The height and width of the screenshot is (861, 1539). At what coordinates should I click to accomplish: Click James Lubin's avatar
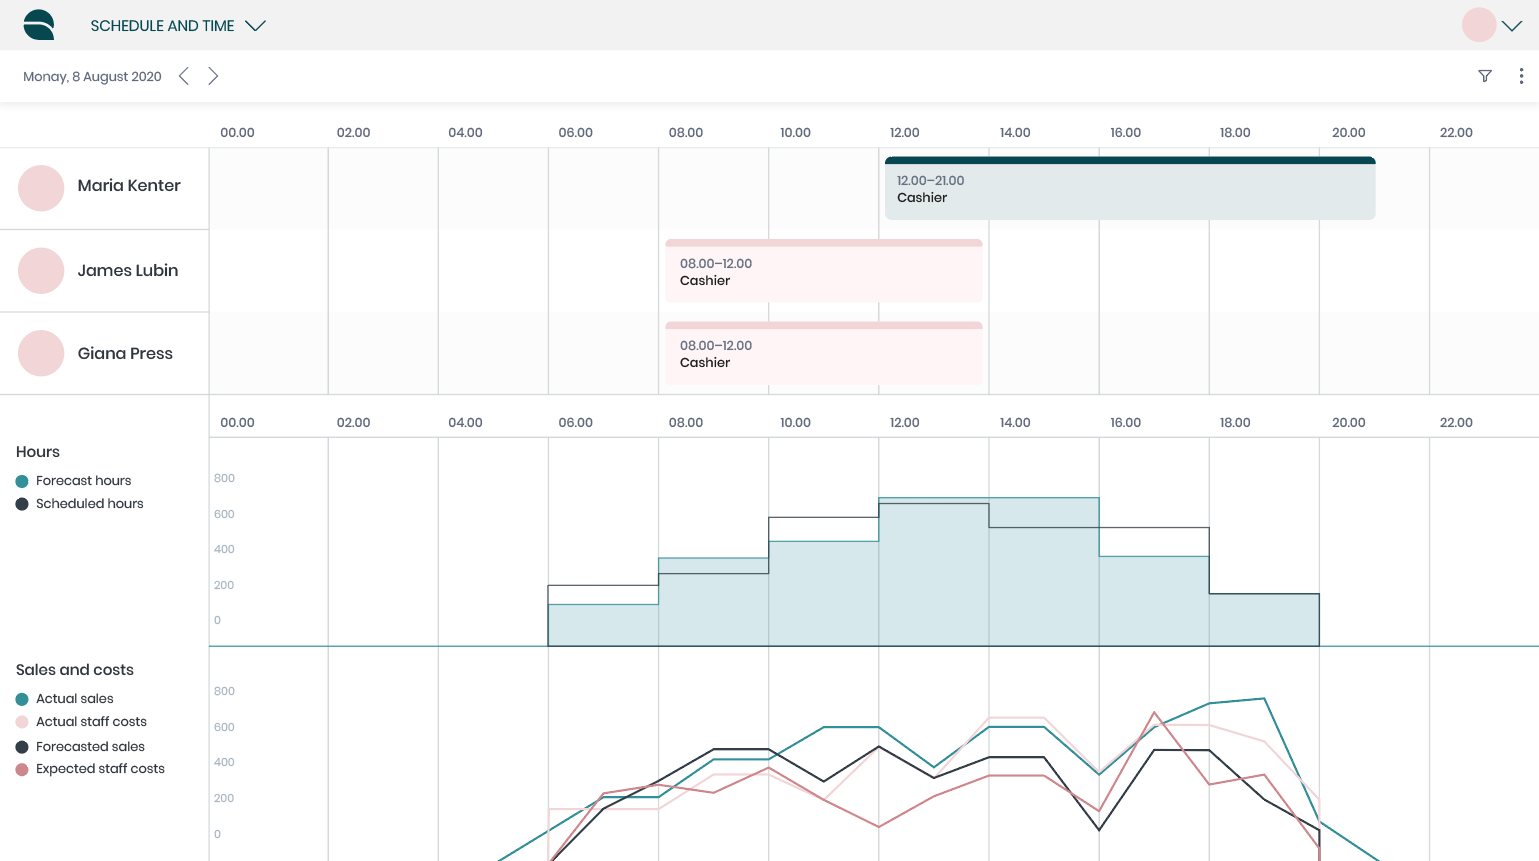pyautogui.click(x=41, y=271)
